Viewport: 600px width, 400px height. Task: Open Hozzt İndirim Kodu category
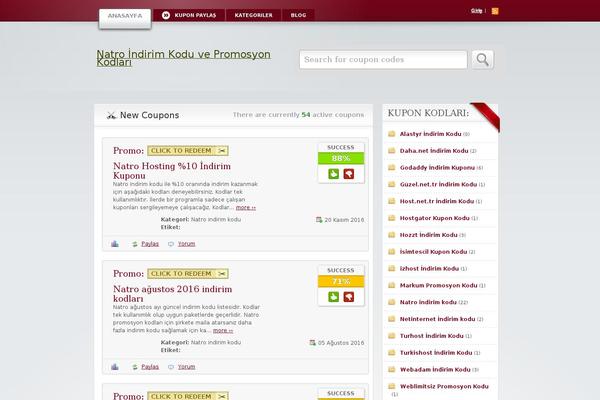(x=429, y=235)
